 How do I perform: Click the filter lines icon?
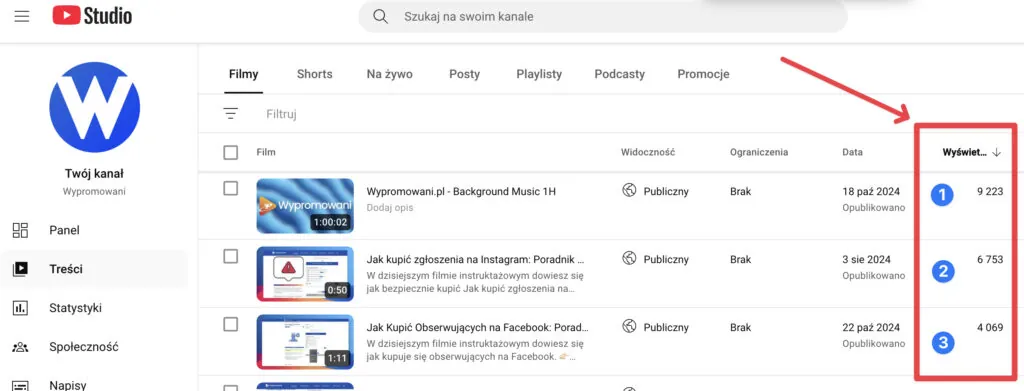pyautogui.click(x=231, y=114)
